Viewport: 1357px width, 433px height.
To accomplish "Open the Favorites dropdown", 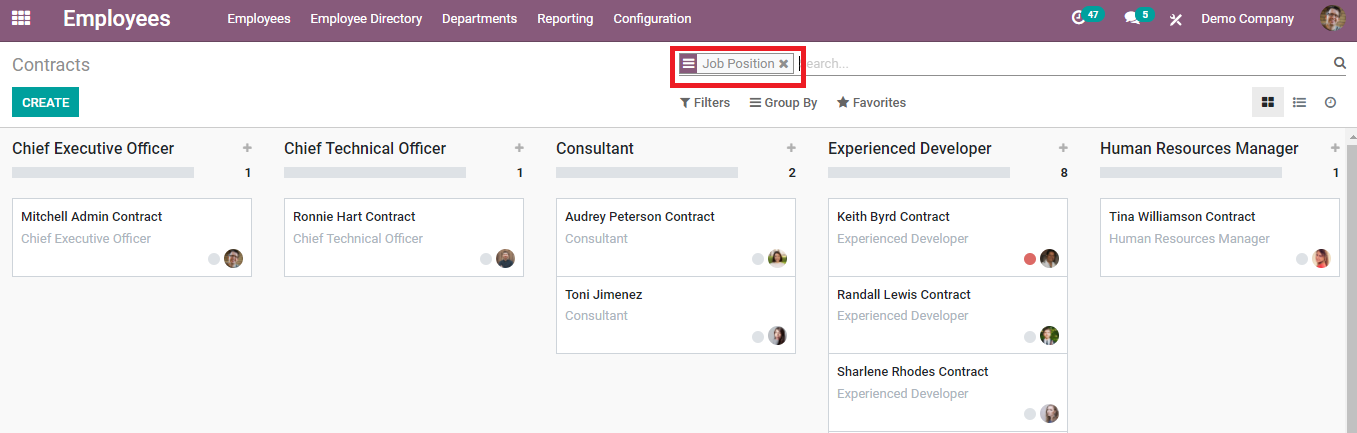I will click(871, 103).
